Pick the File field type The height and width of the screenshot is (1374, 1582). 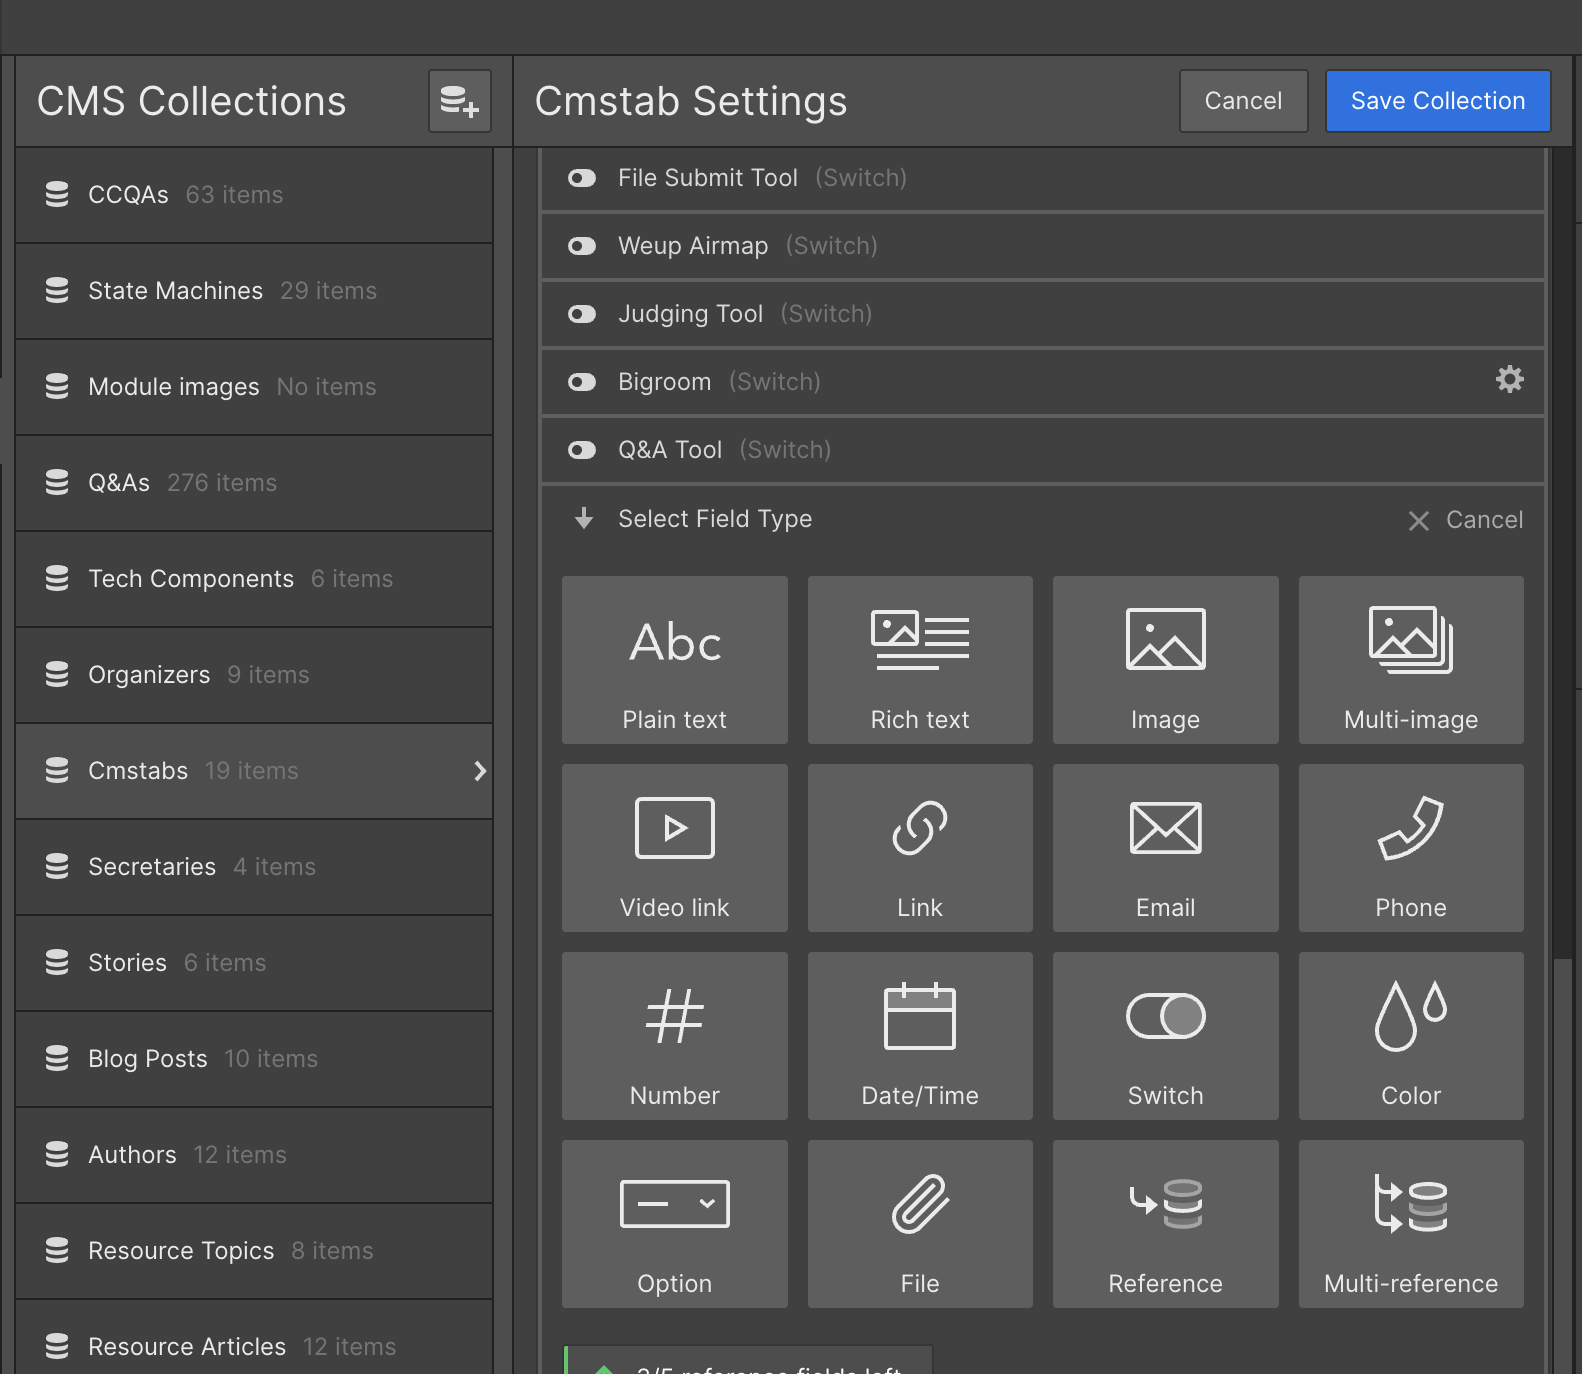click(919, 1224)
